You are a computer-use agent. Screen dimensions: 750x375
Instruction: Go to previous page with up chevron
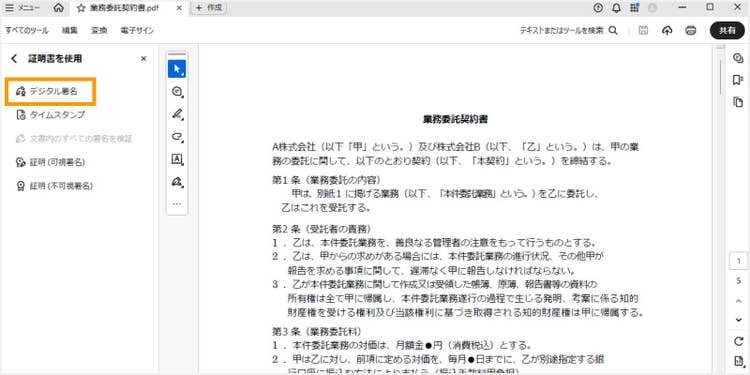[x=739, y=301]
